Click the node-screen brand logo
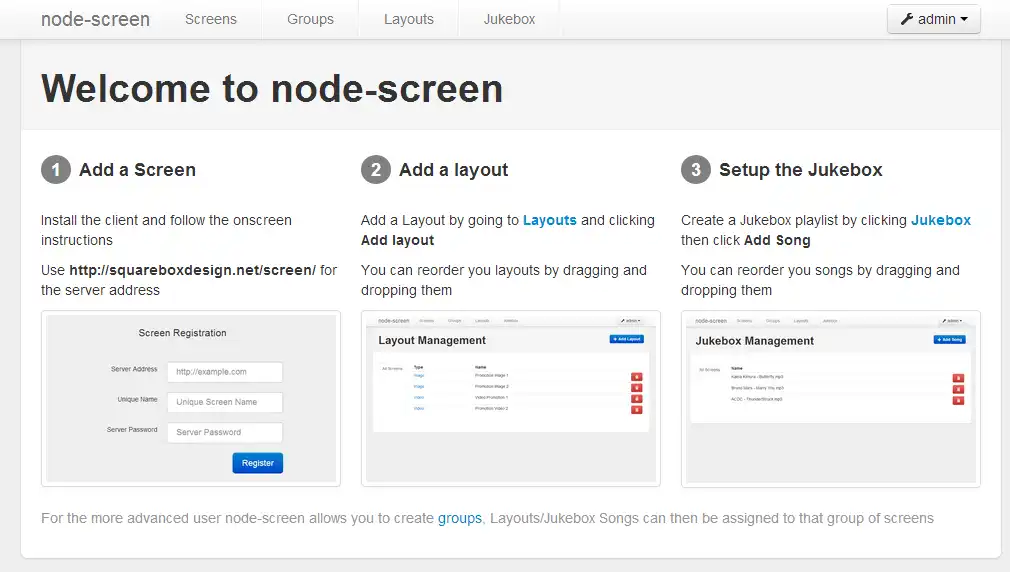 95,19
